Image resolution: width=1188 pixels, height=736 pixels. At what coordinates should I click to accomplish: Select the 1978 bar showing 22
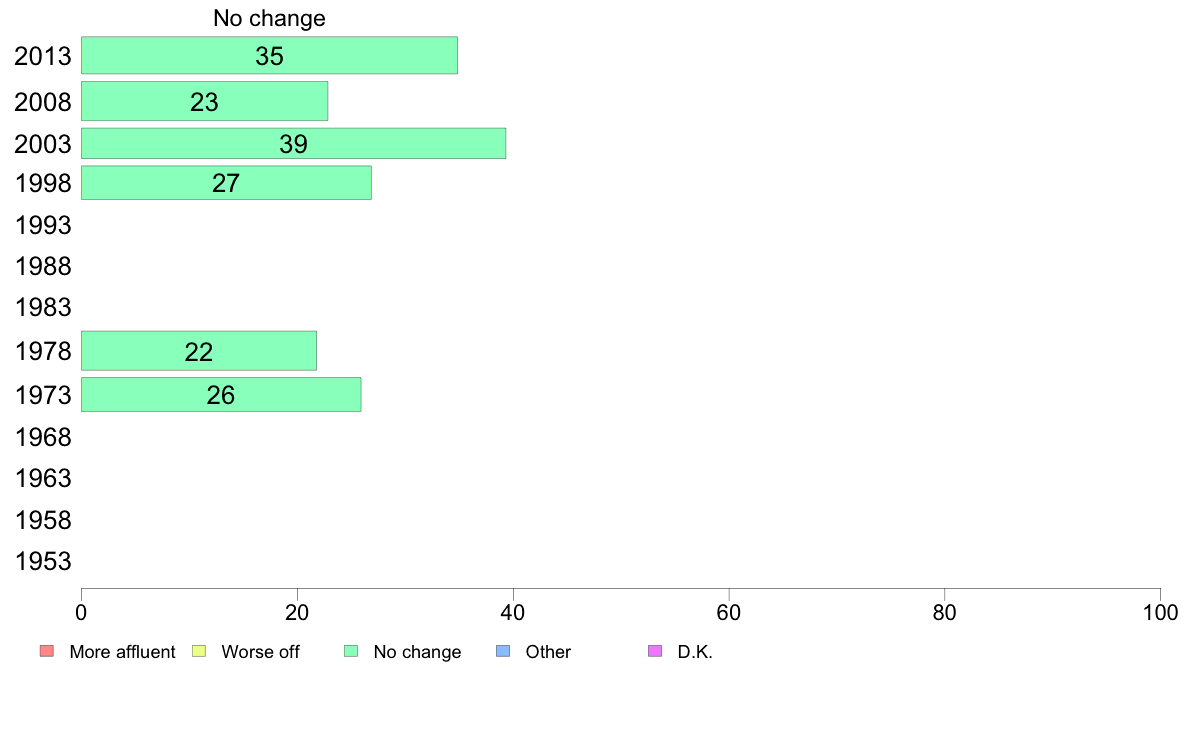tap(199, 351)
